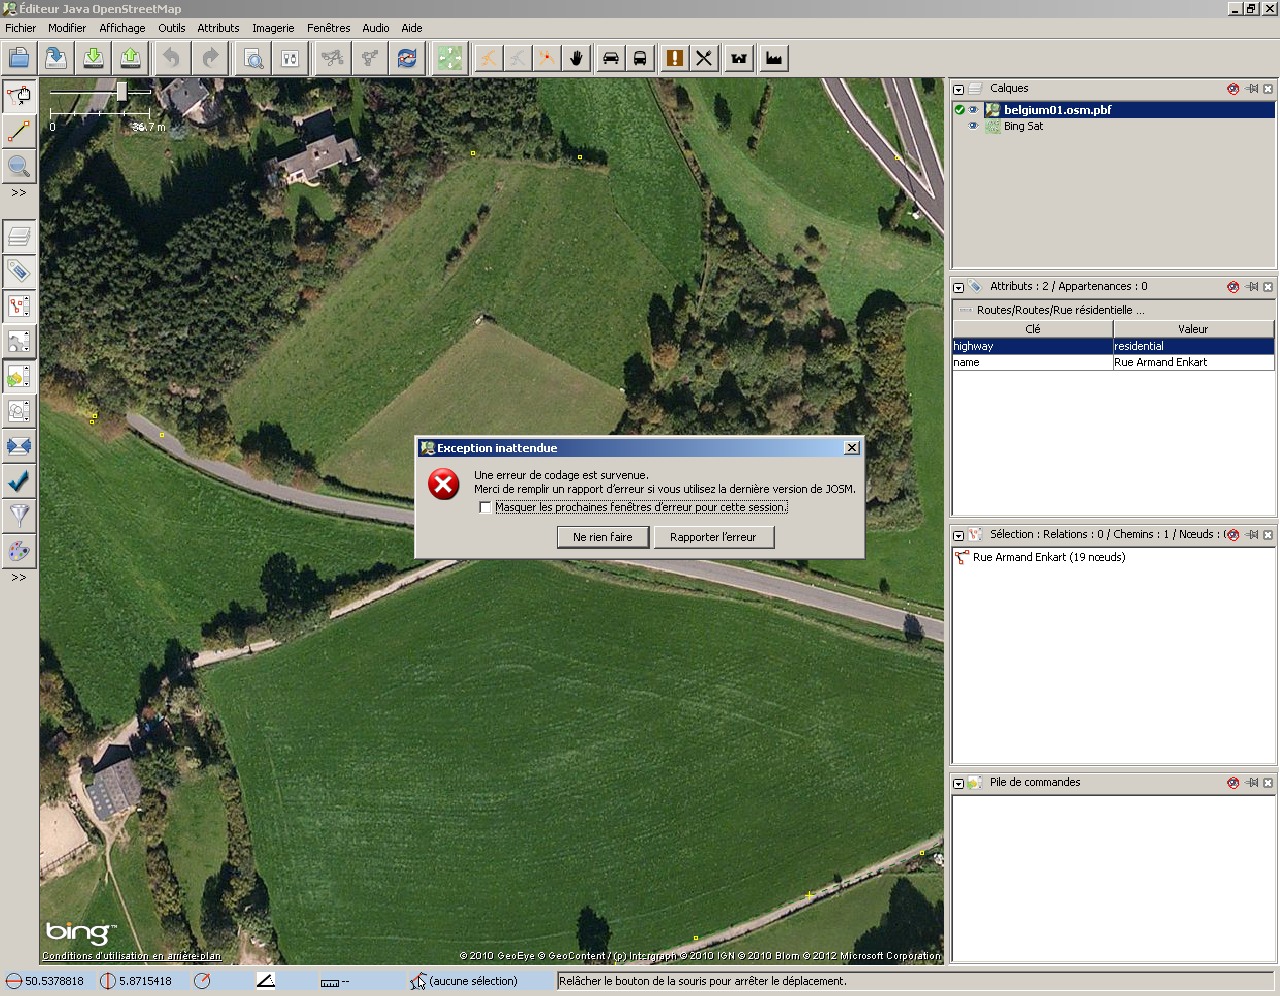Image resolution: width=1280 pixels, height=996 pixels.
Task: Click the validator checkmark sidebar icon
Action: point(19,481)
